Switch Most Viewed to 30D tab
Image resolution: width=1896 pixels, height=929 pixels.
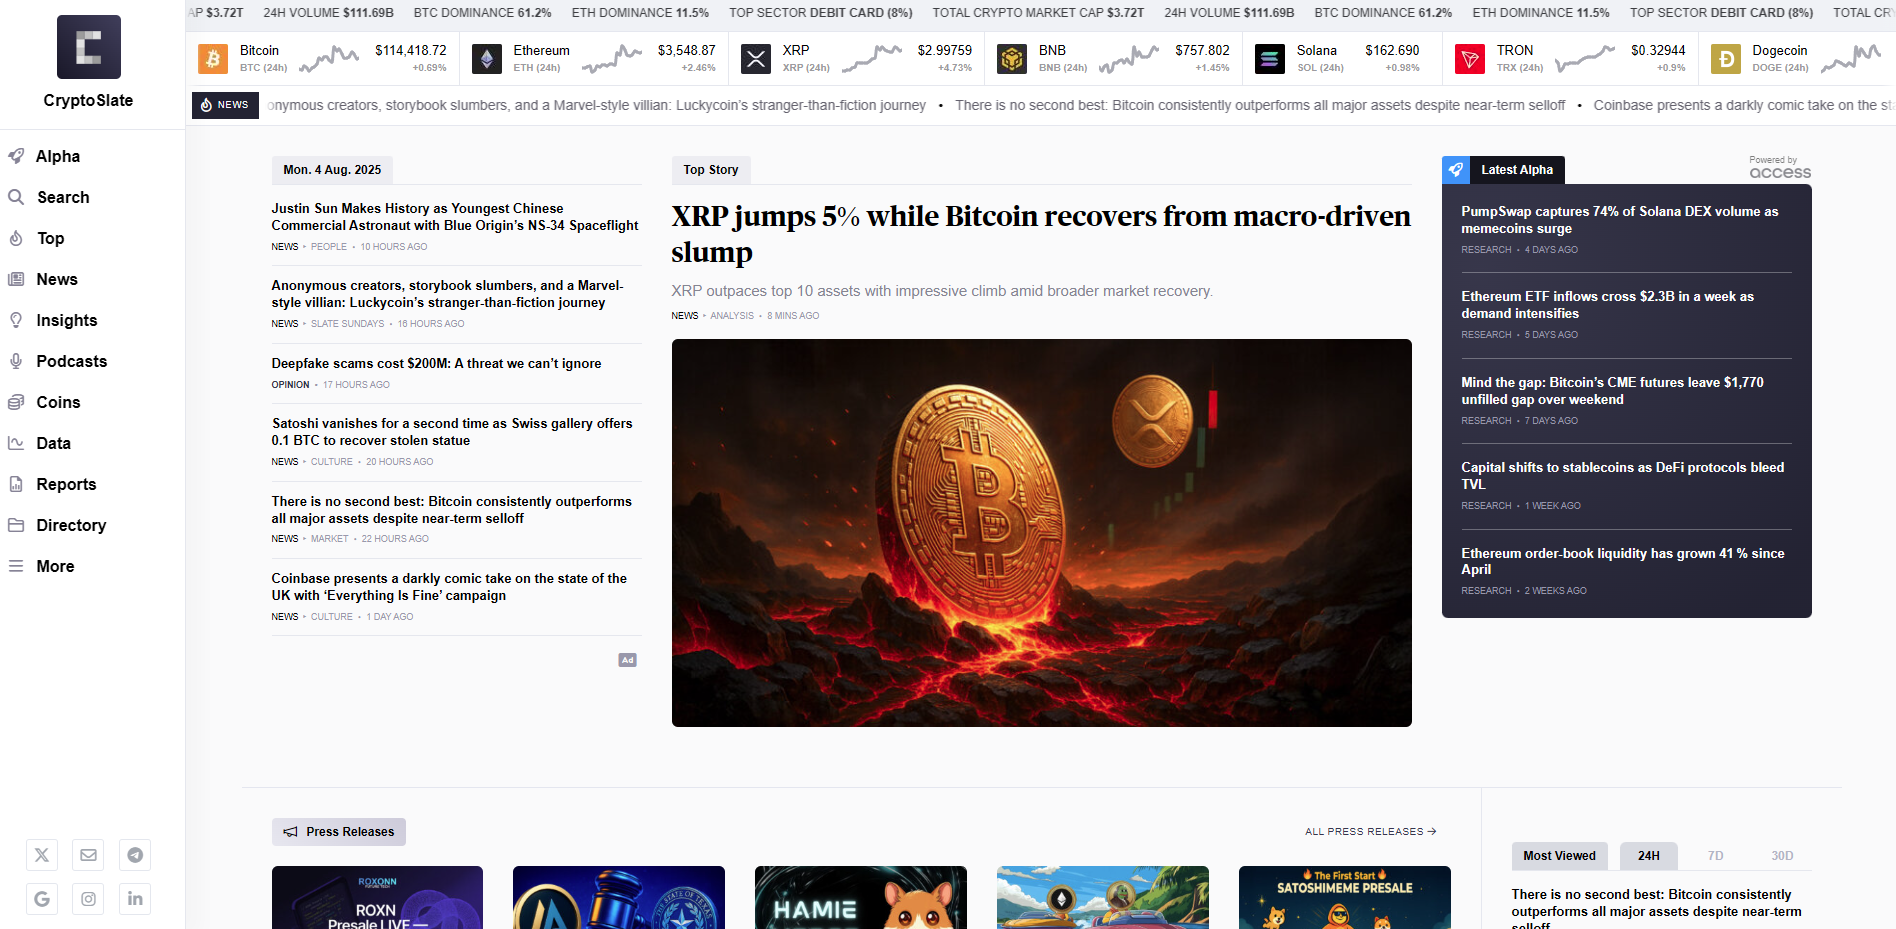[1782, 856]
